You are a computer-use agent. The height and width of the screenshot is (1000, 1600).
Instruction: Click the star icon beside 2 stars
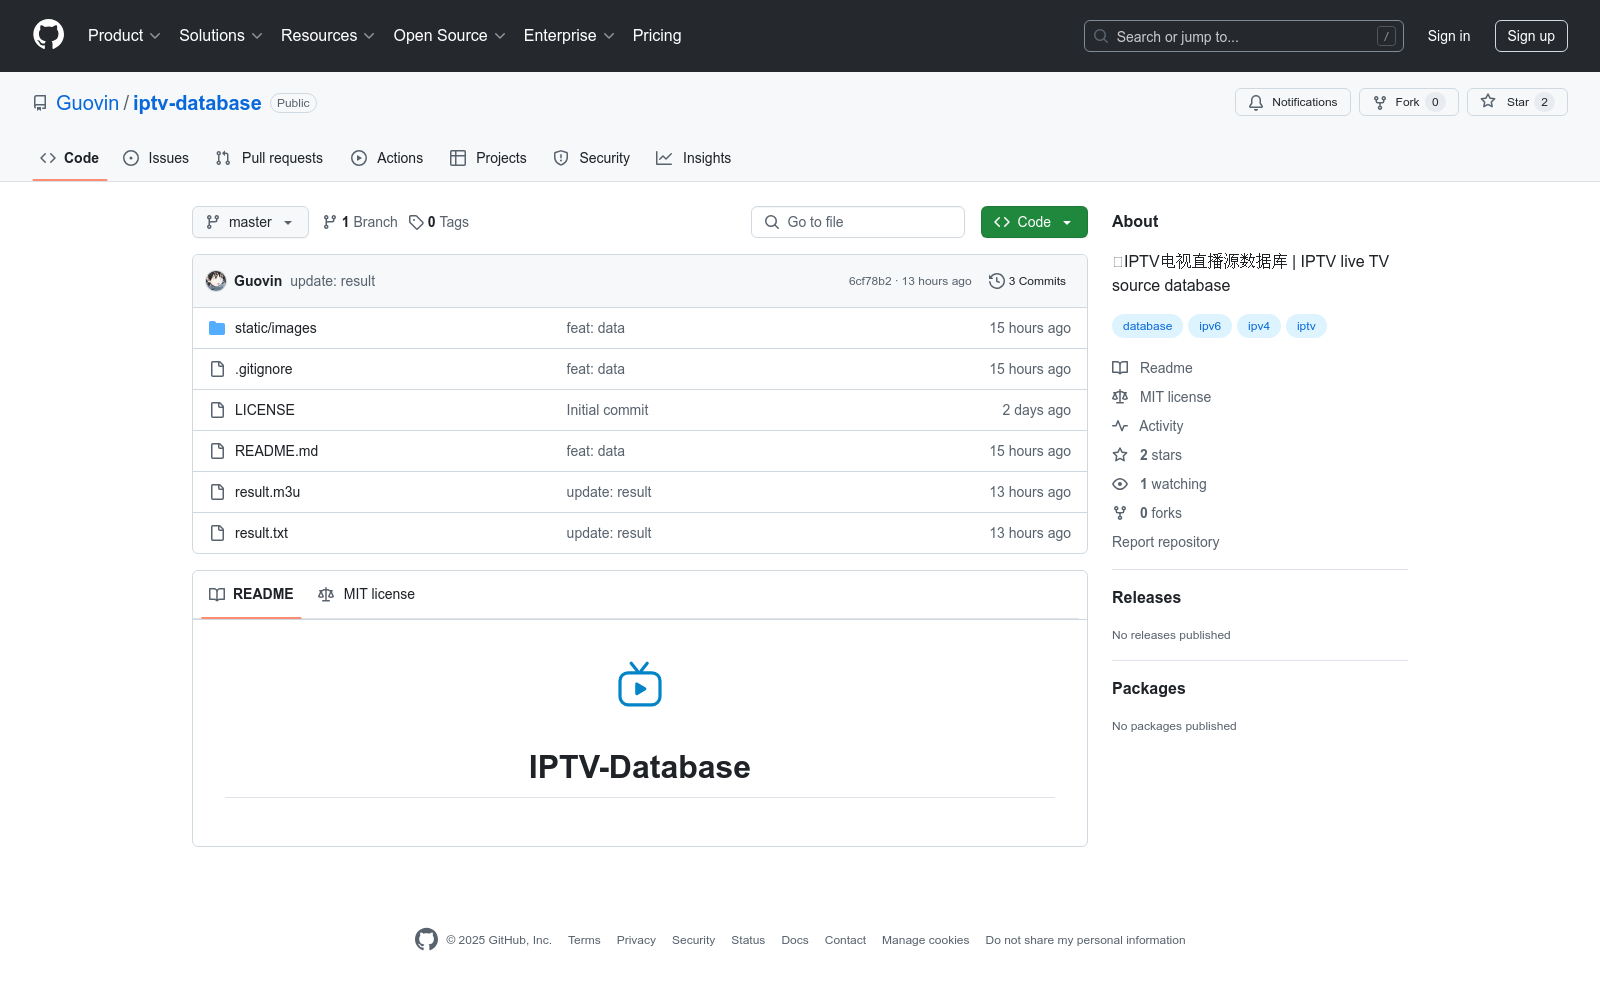click(x=1120, y=455)
